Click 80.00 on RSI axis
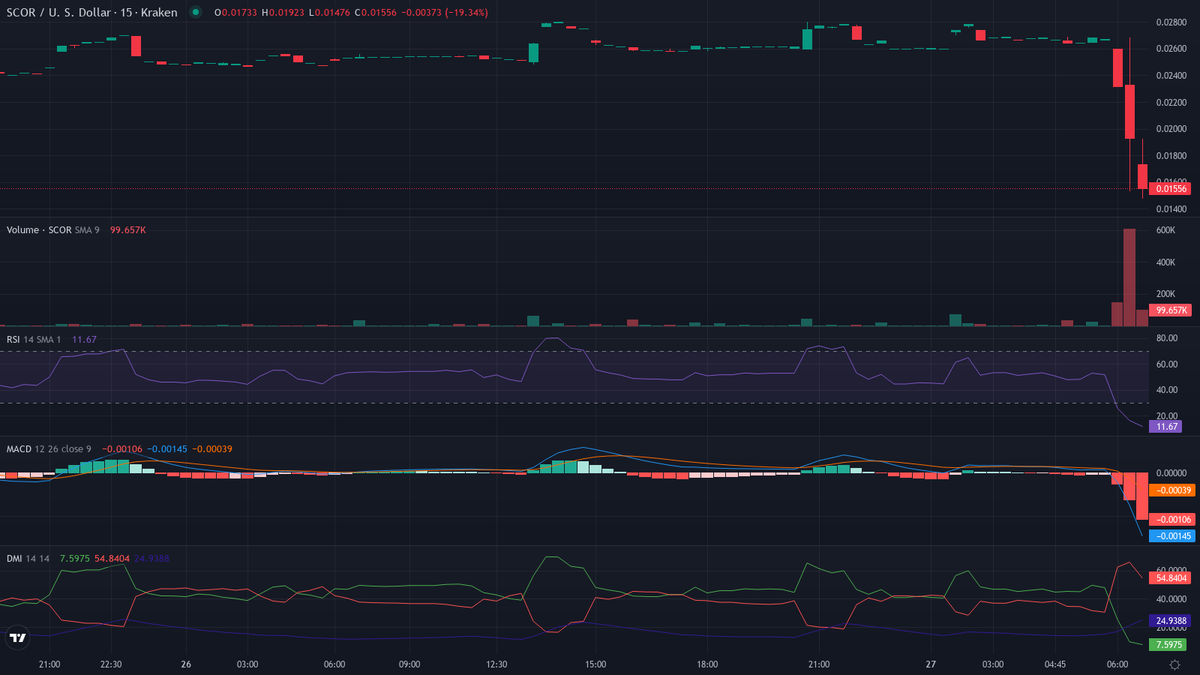The image size is (1200, 675). 1166,339
